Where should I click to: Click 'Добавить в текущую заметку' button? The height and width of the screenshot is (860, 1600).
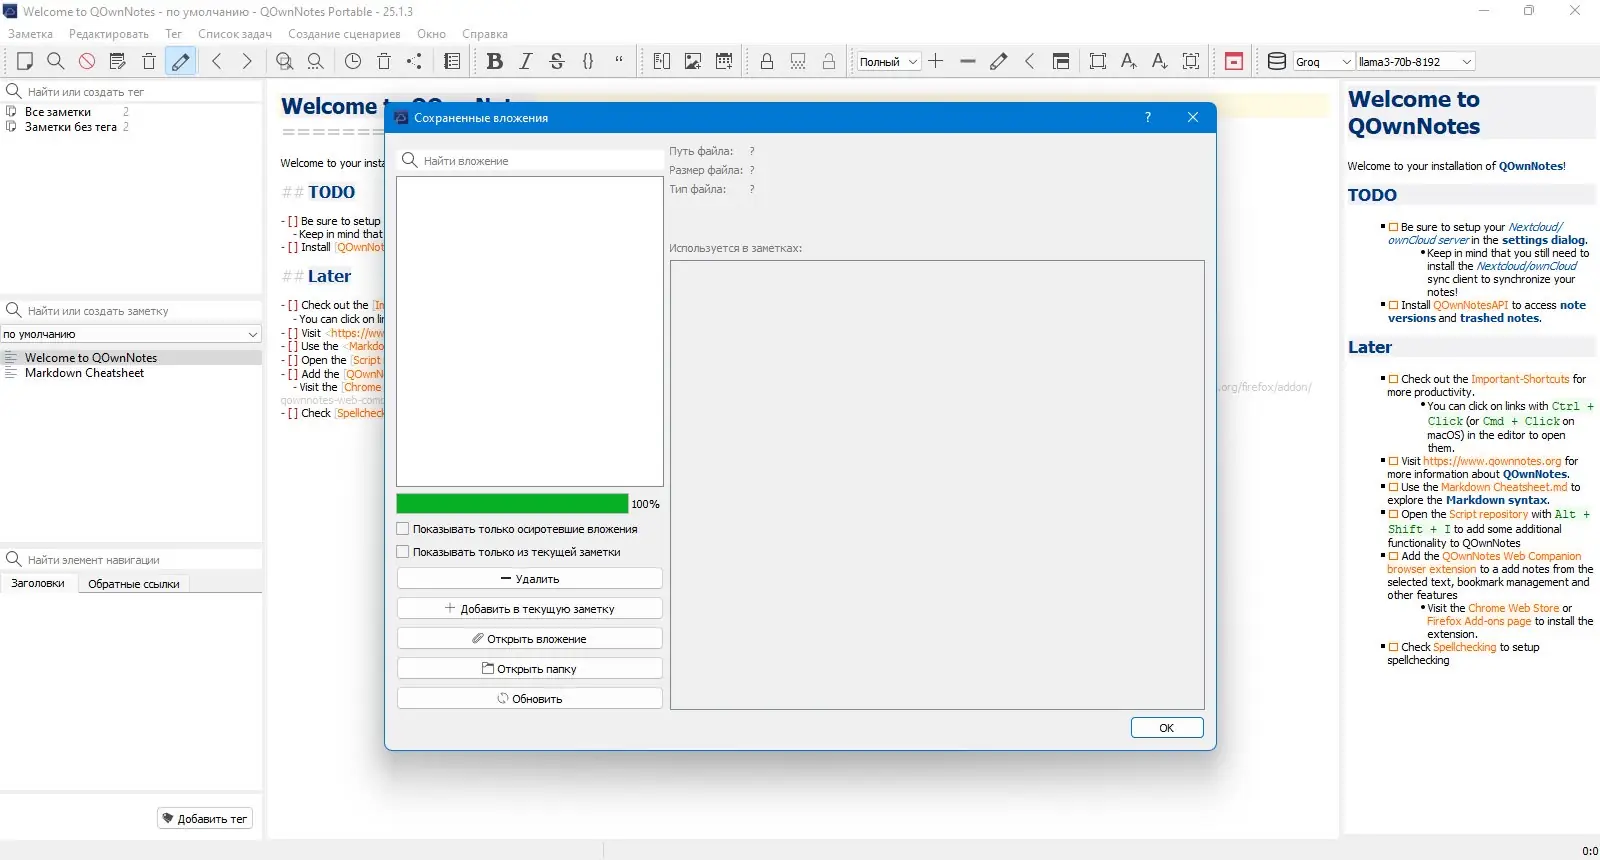tap(530, 609)
